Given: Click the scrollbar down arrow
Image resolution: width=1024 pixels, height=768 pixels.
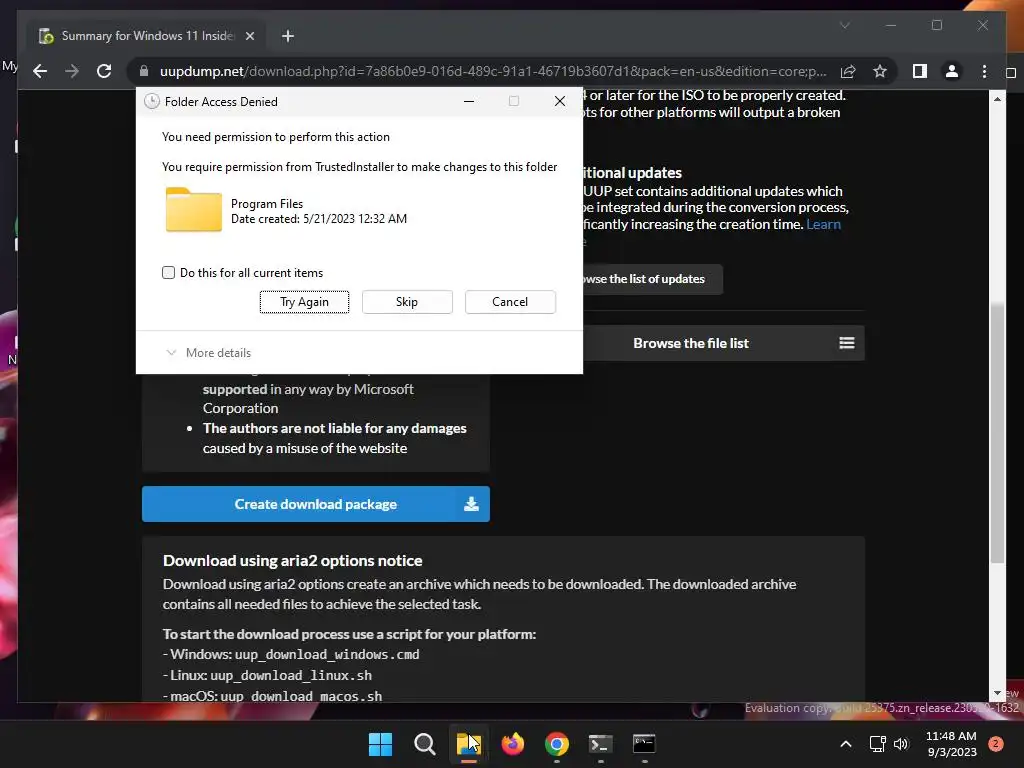Looking at the screenshot, I should click(x=997, y=693).
